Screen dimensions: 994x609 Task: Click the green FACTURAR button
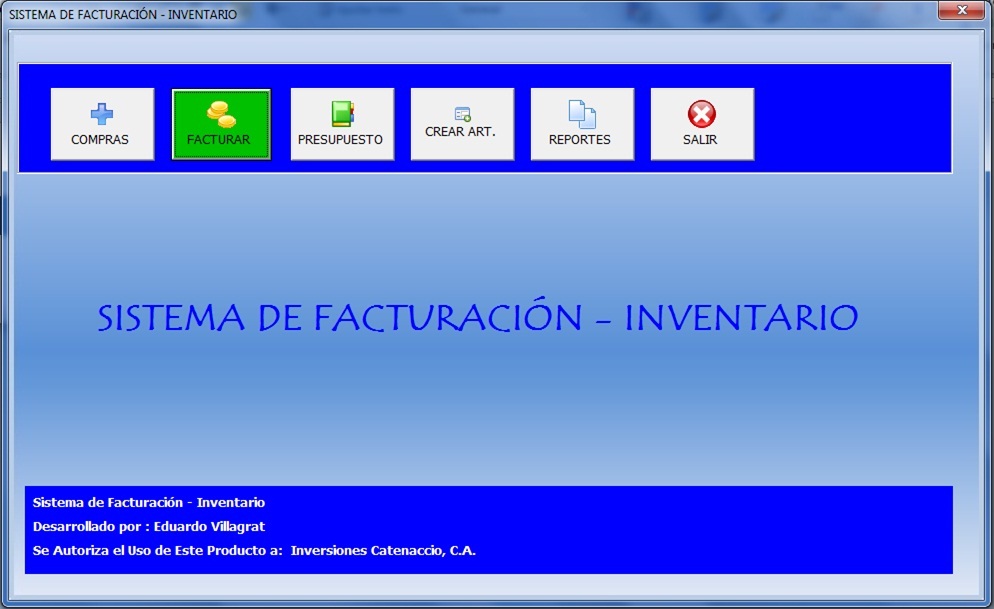pos(221,124)
